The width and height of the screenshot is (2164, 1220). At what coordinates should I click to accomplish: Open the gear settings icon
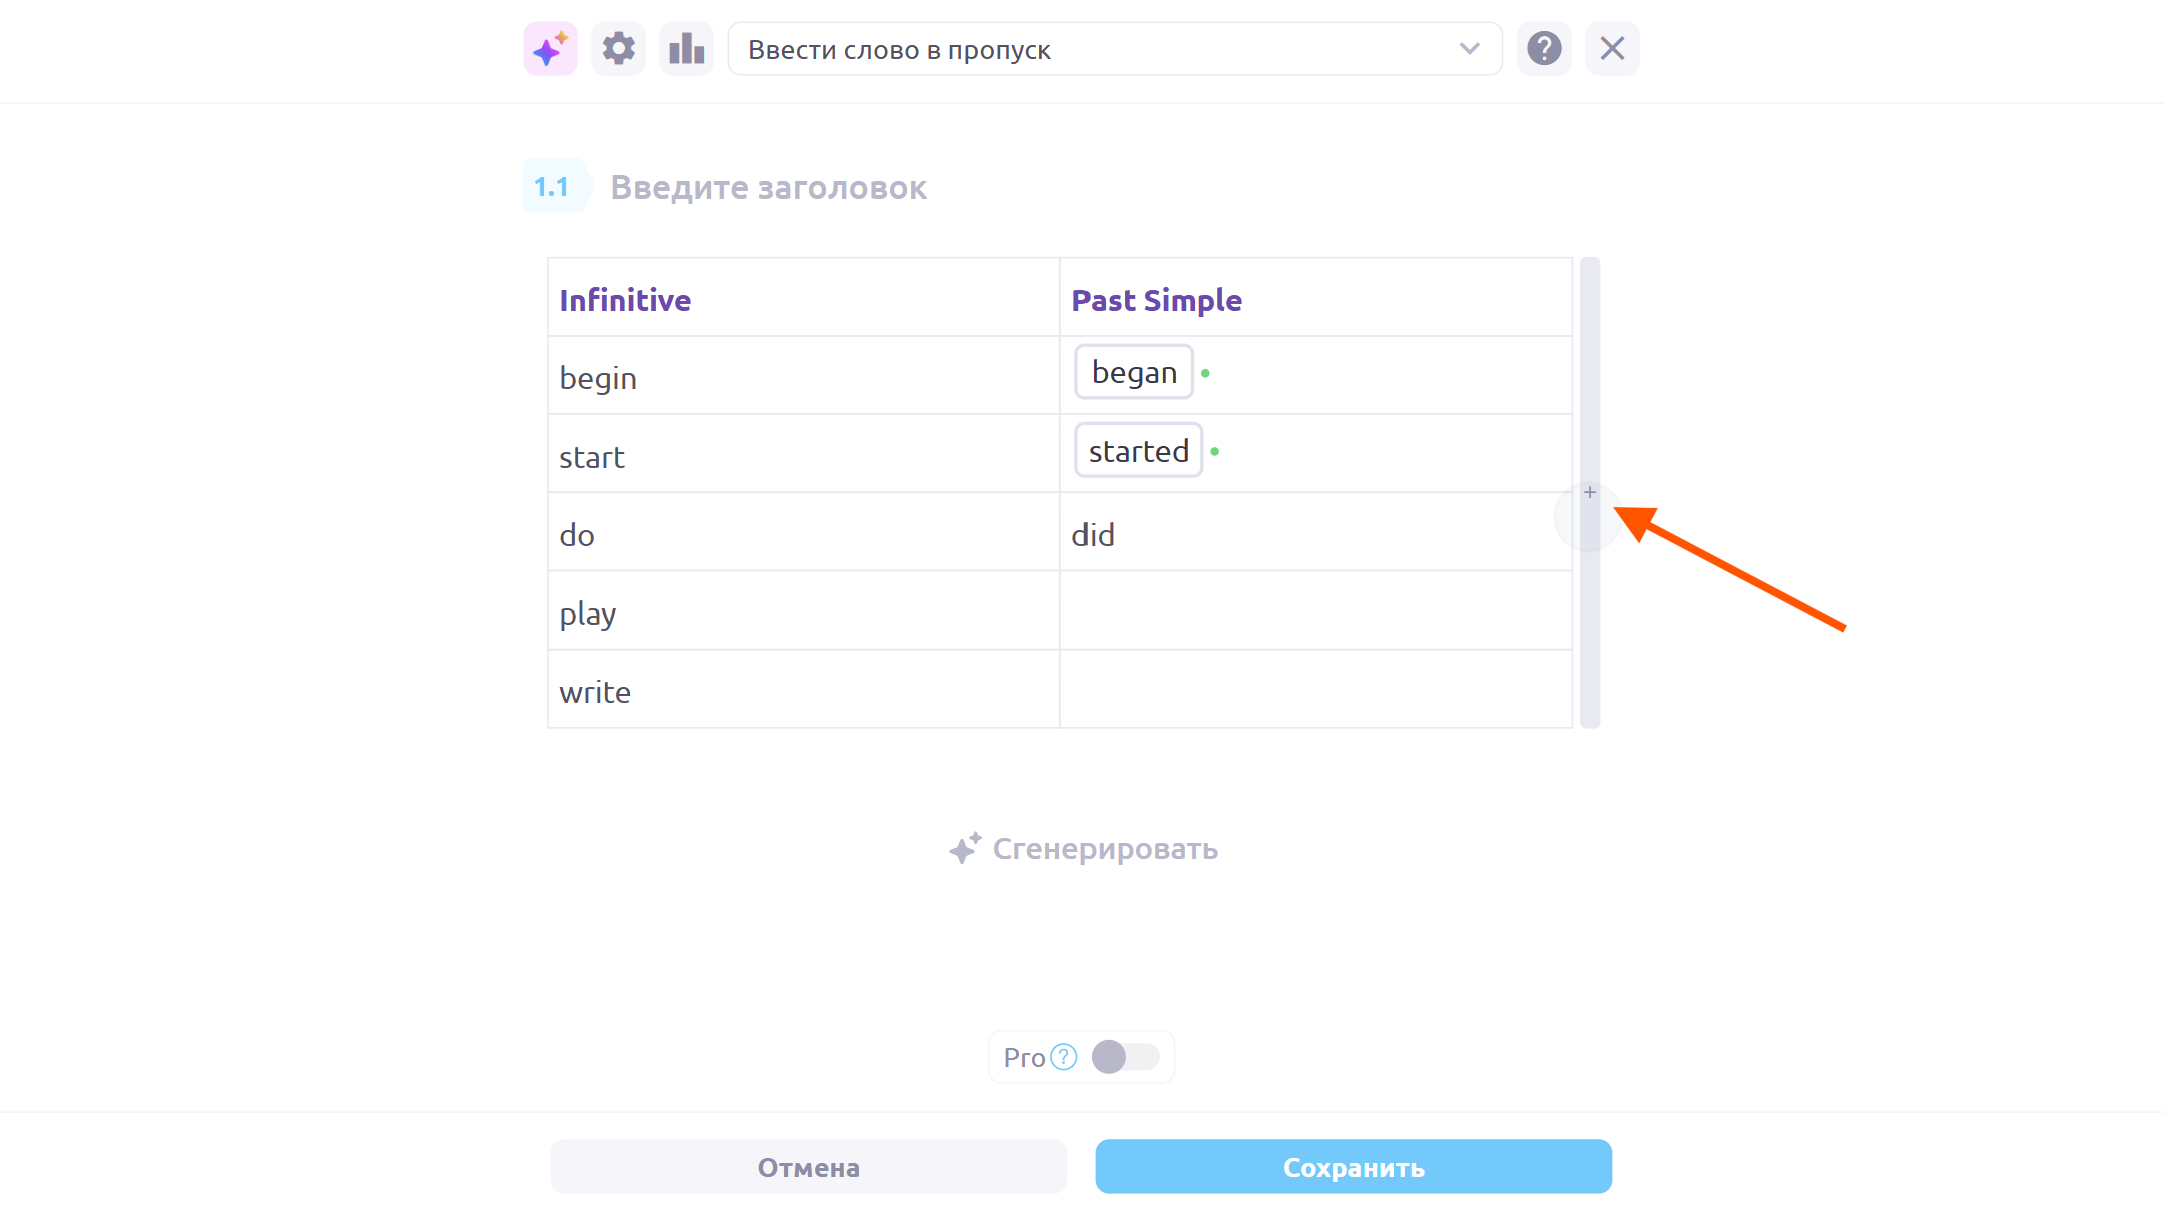[618, 49]
